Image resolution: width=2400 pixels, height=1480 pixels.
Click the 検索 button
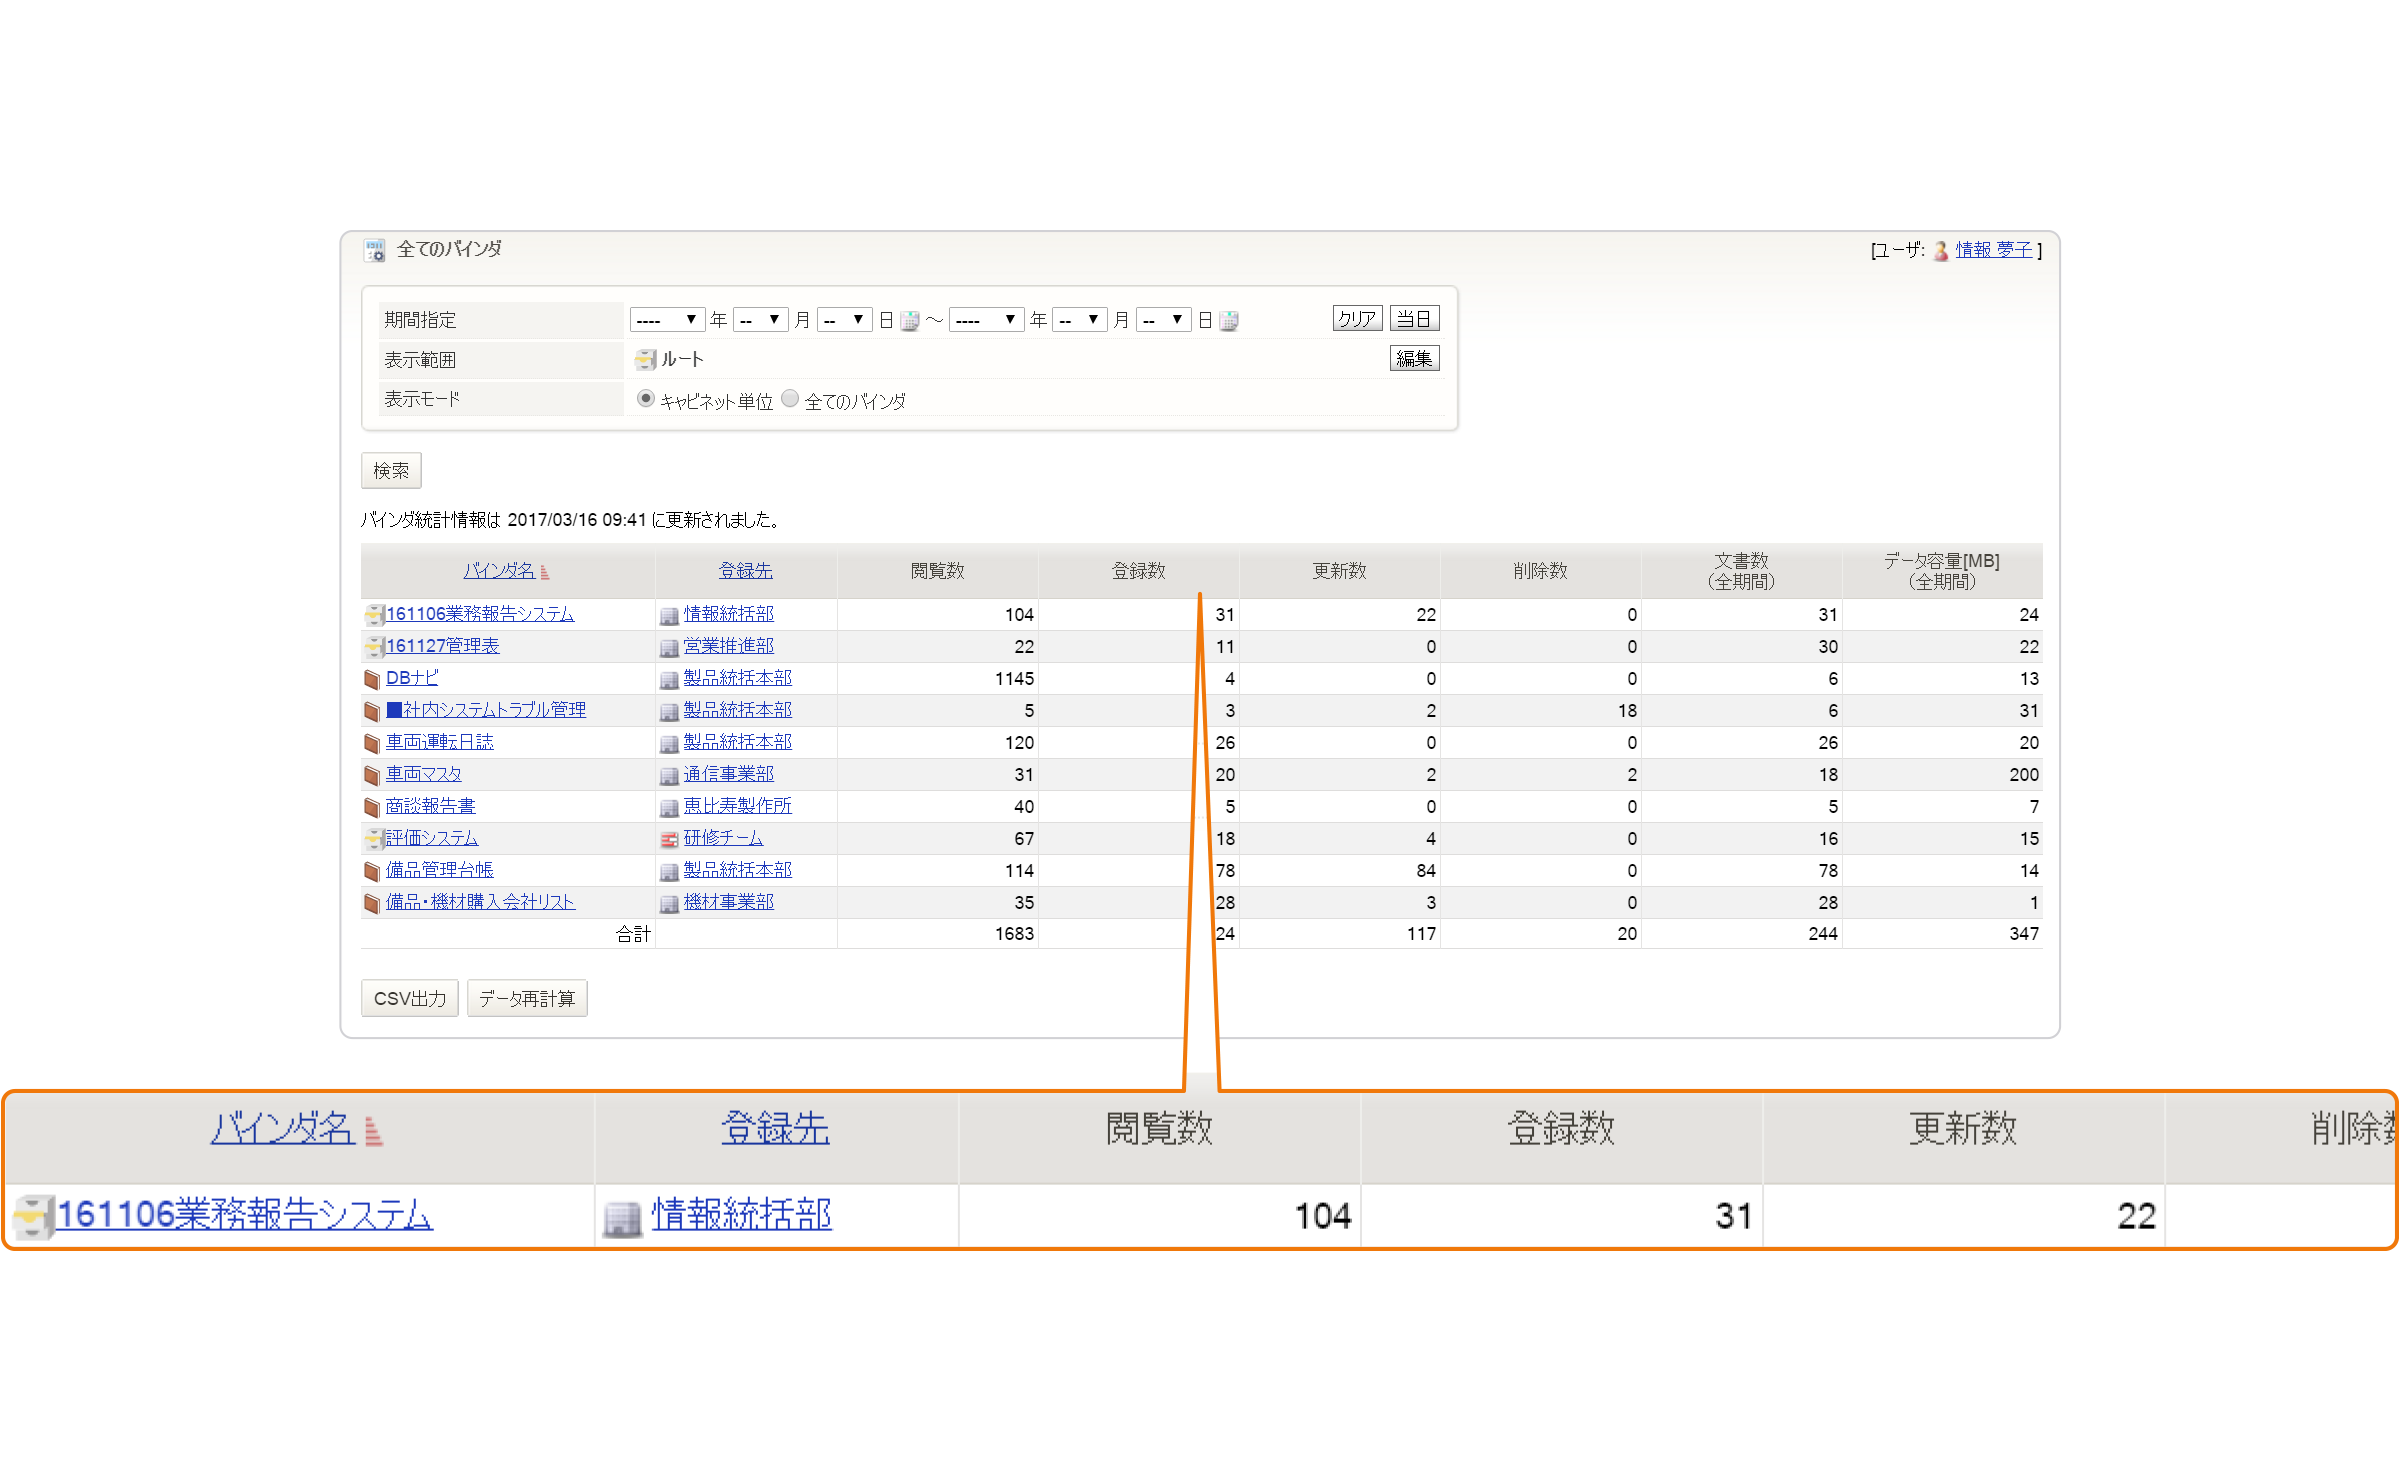click(391, 471)
